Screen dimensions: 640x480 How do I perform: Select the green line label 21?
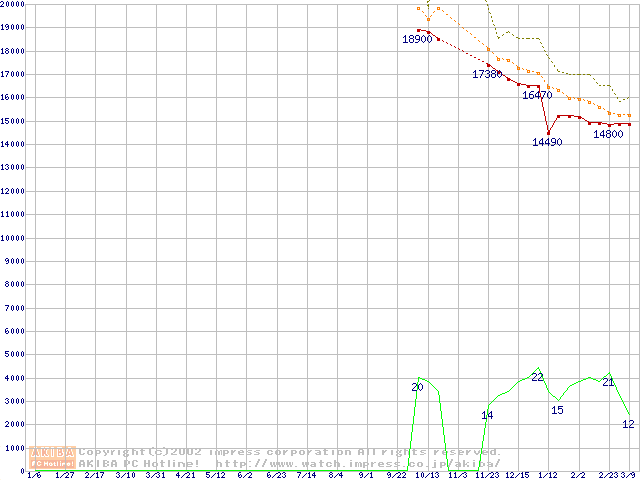608,382
